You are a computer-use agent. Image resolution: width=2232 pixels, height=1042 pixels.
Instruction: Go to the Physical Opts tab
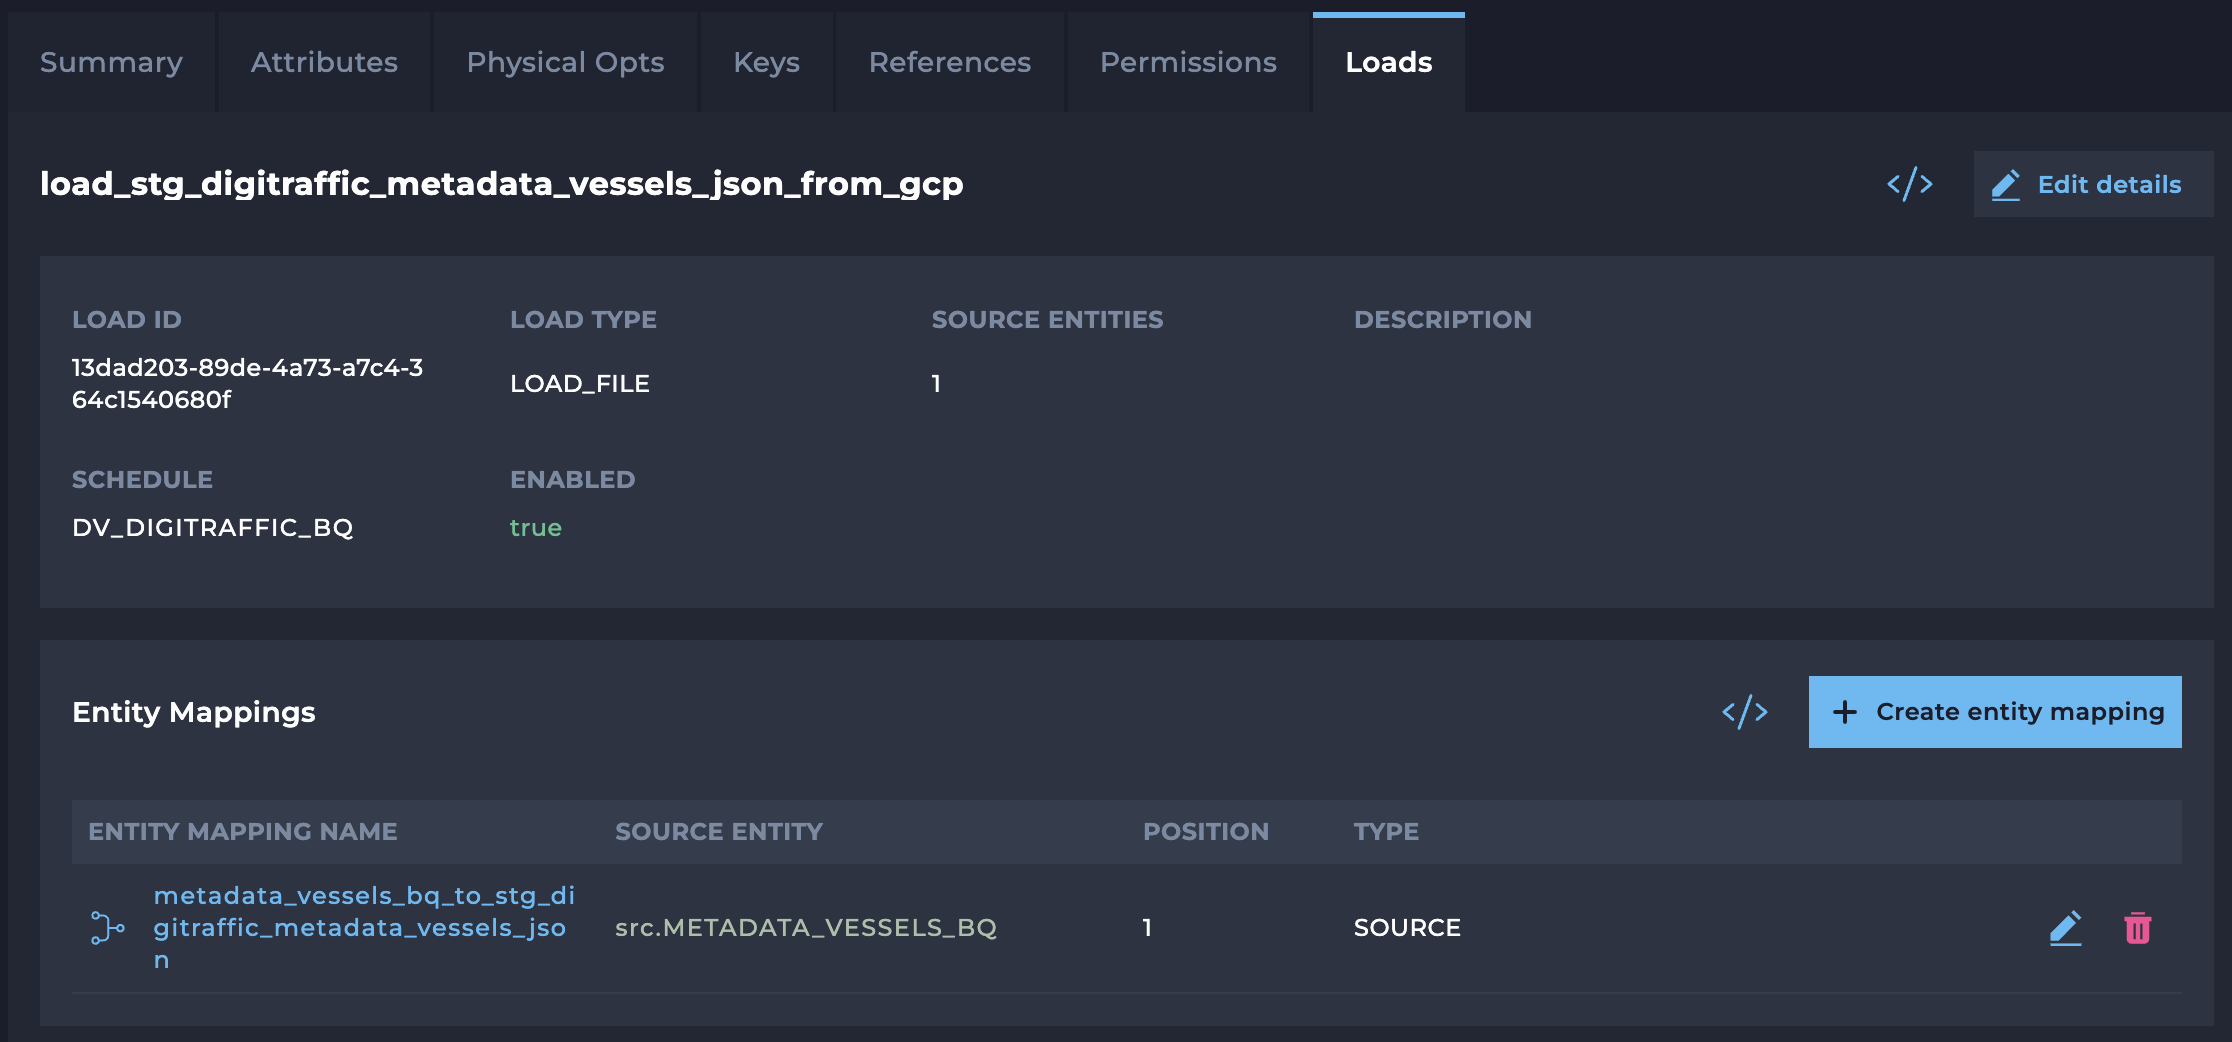click(x=565, y=62)
